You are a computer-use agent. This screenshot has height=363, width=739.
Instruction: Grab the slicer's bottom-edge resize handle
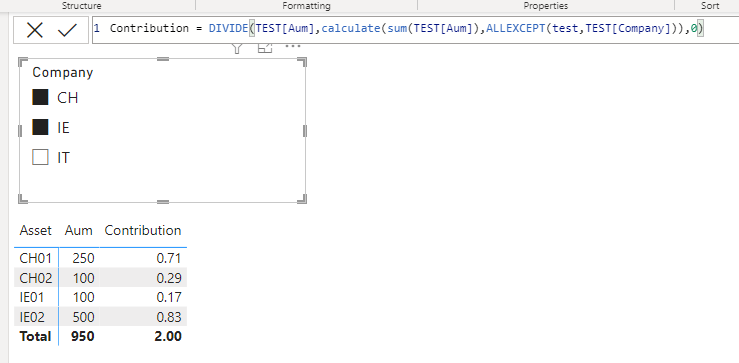coord(163,201)
